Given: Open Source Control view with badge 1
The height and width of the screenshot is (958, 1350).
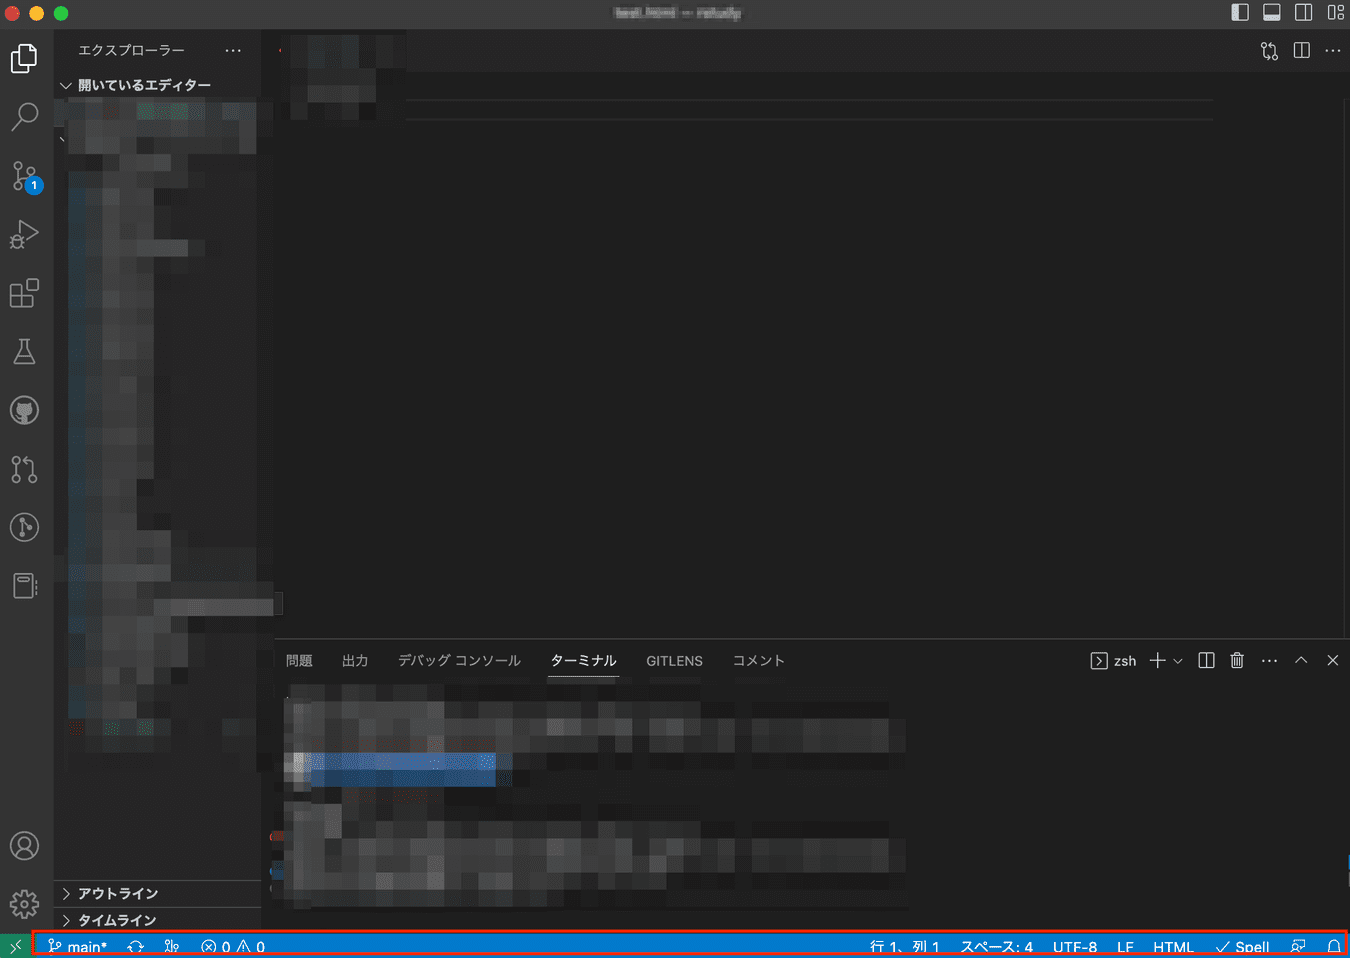Looking at the screenshot, I should (x=25, y=176).
